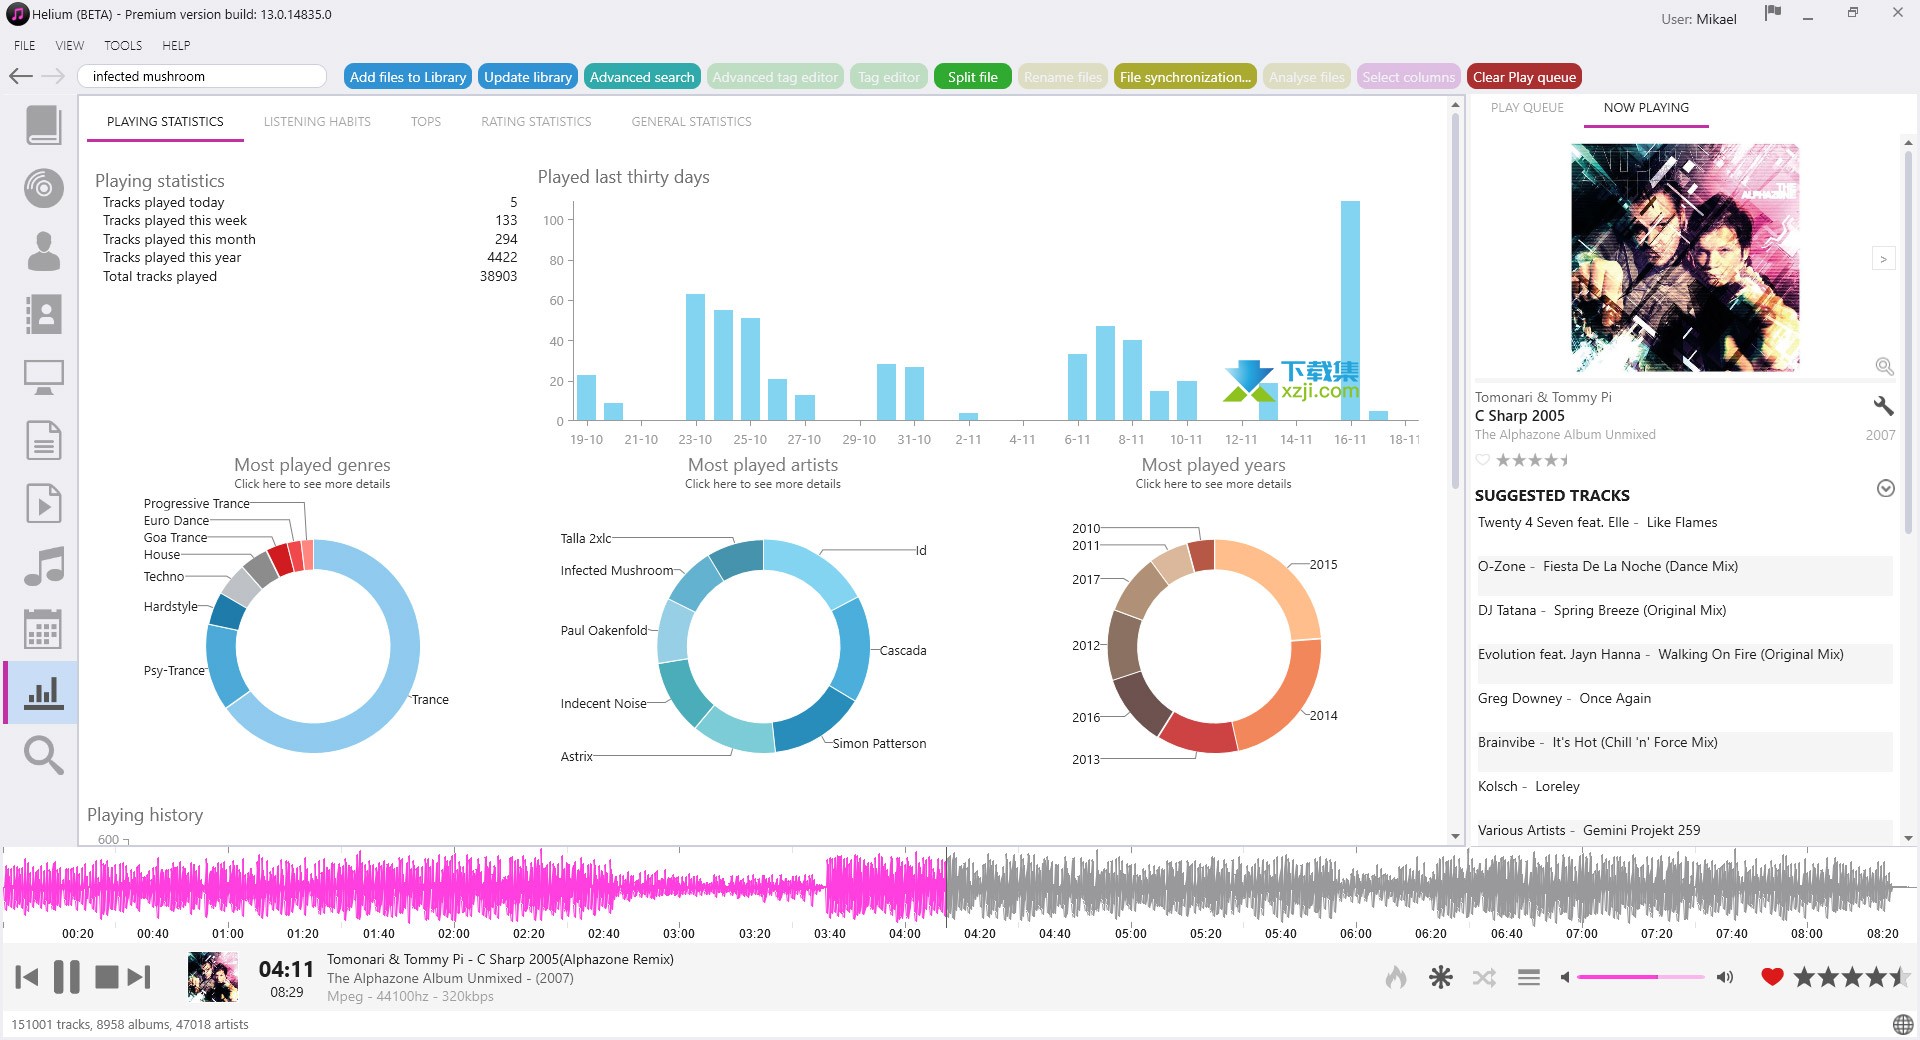Switch to Listening Habits tab
This screenshot has height=1040, width=1920.
point(317,121)
